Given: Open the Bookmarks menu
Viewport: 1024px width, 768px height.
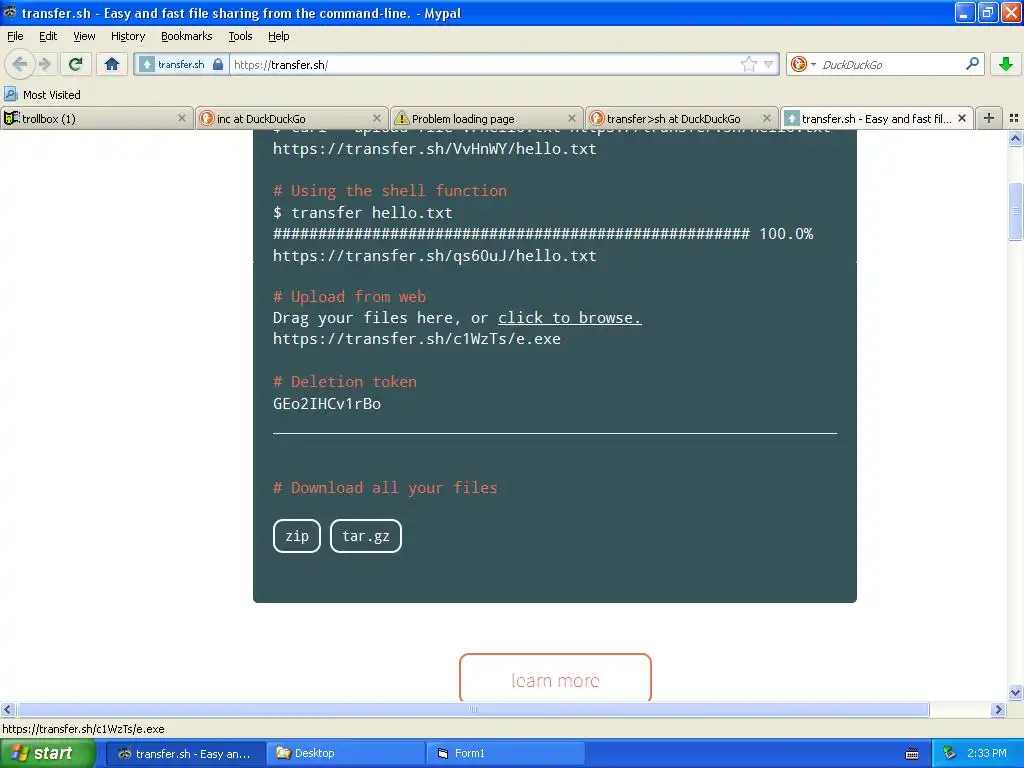Looking at the screenshot, I should [x=186, y=36].
